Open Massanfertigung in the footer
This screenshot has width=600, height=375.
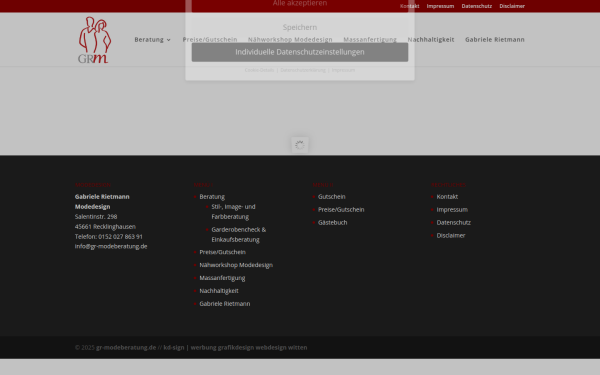point(222,278)
